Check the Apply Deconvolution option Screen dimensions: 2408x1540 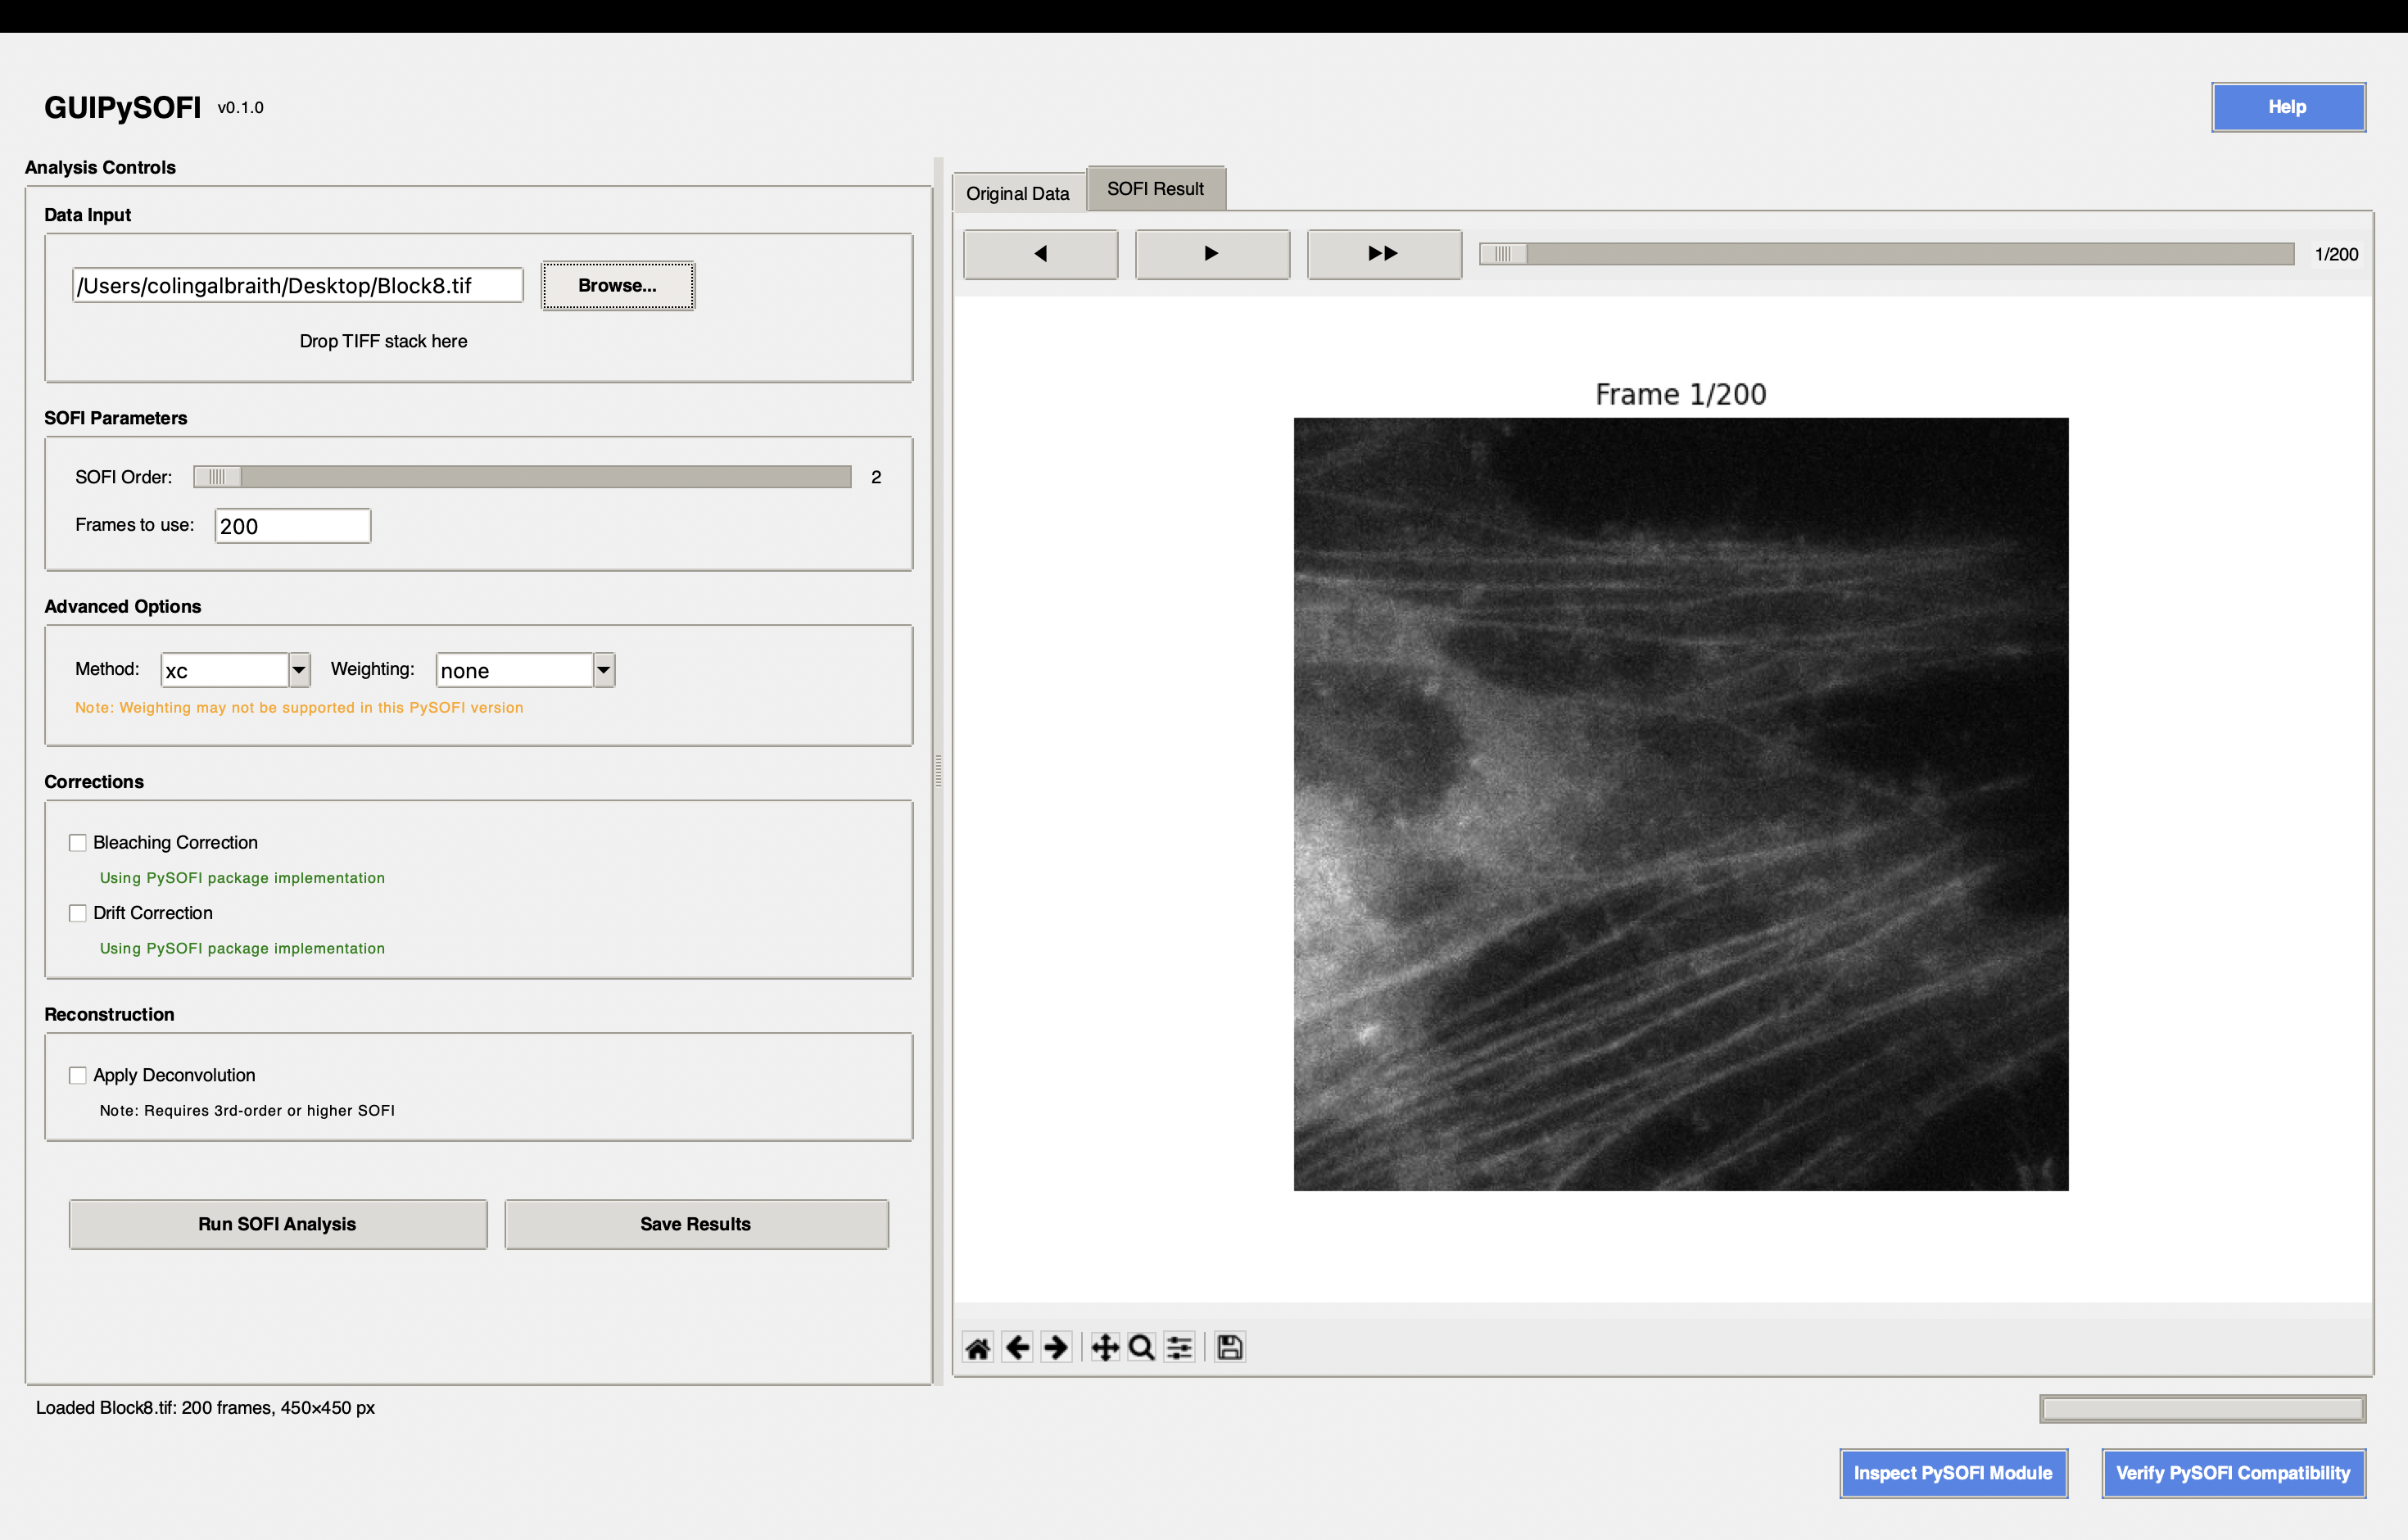click(x=78, y=1075)
